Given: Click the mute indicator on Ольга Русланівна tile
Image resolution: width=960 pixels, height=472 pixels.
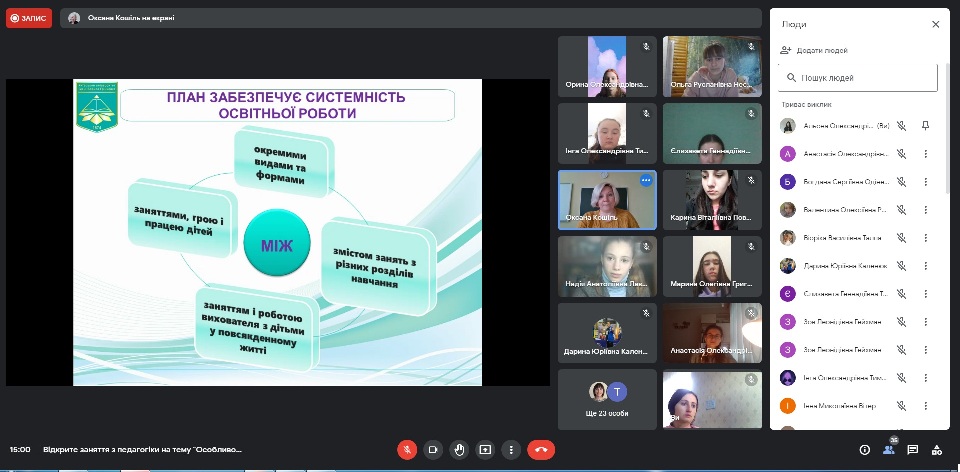Looking at the screenshot, I should 751,47.
